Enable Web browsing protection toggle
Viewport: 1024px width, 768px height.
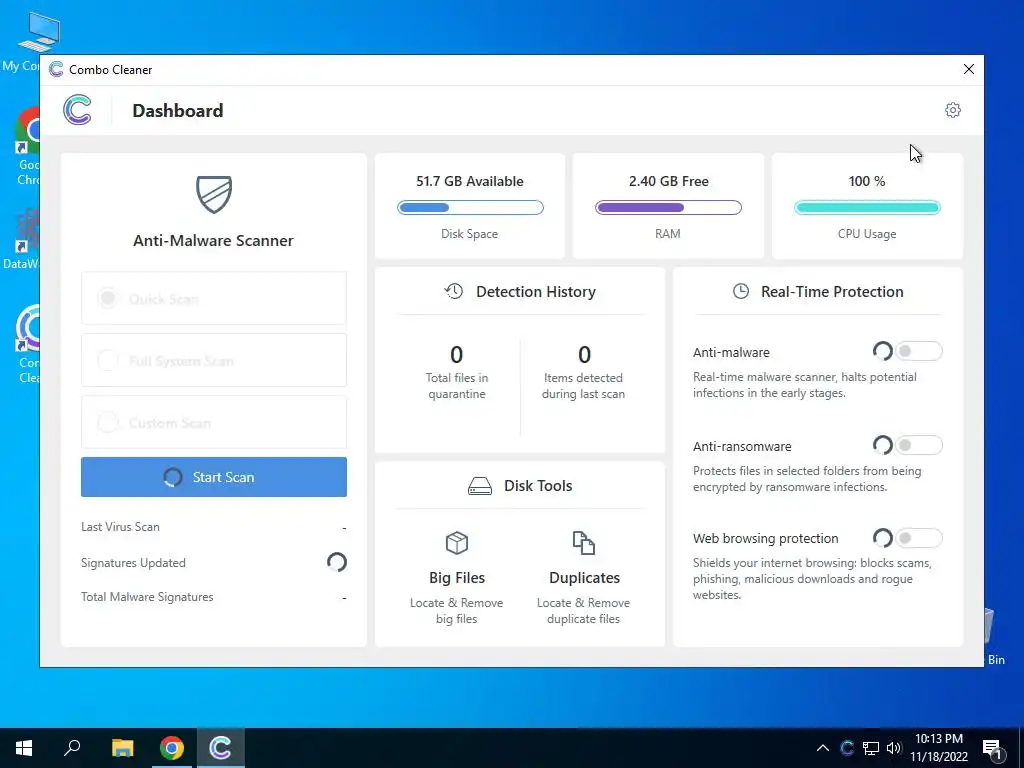click(x=918, y=538)
